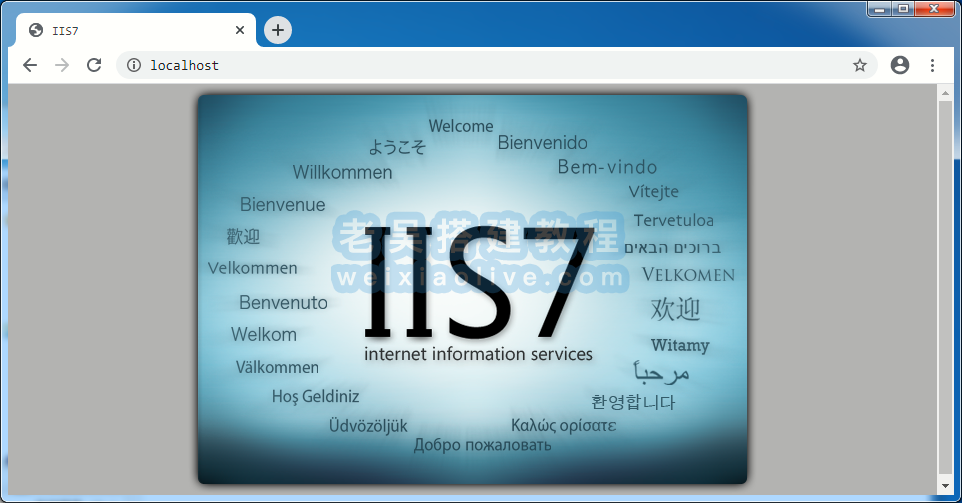
Task: Go back using the back arrow
Action: 30,65
